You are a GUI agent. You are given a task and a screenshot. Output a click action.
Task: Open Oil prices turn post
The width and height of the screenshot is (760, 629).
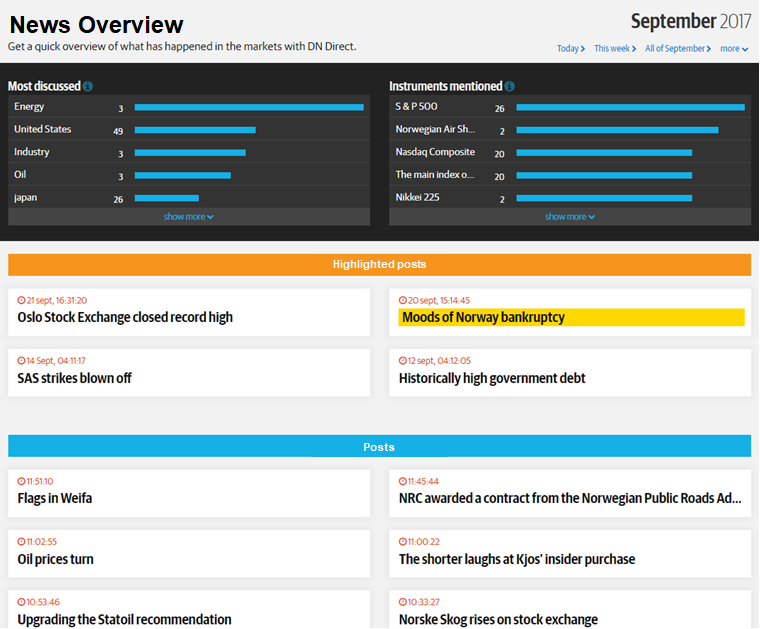click(x=56, y=559)
